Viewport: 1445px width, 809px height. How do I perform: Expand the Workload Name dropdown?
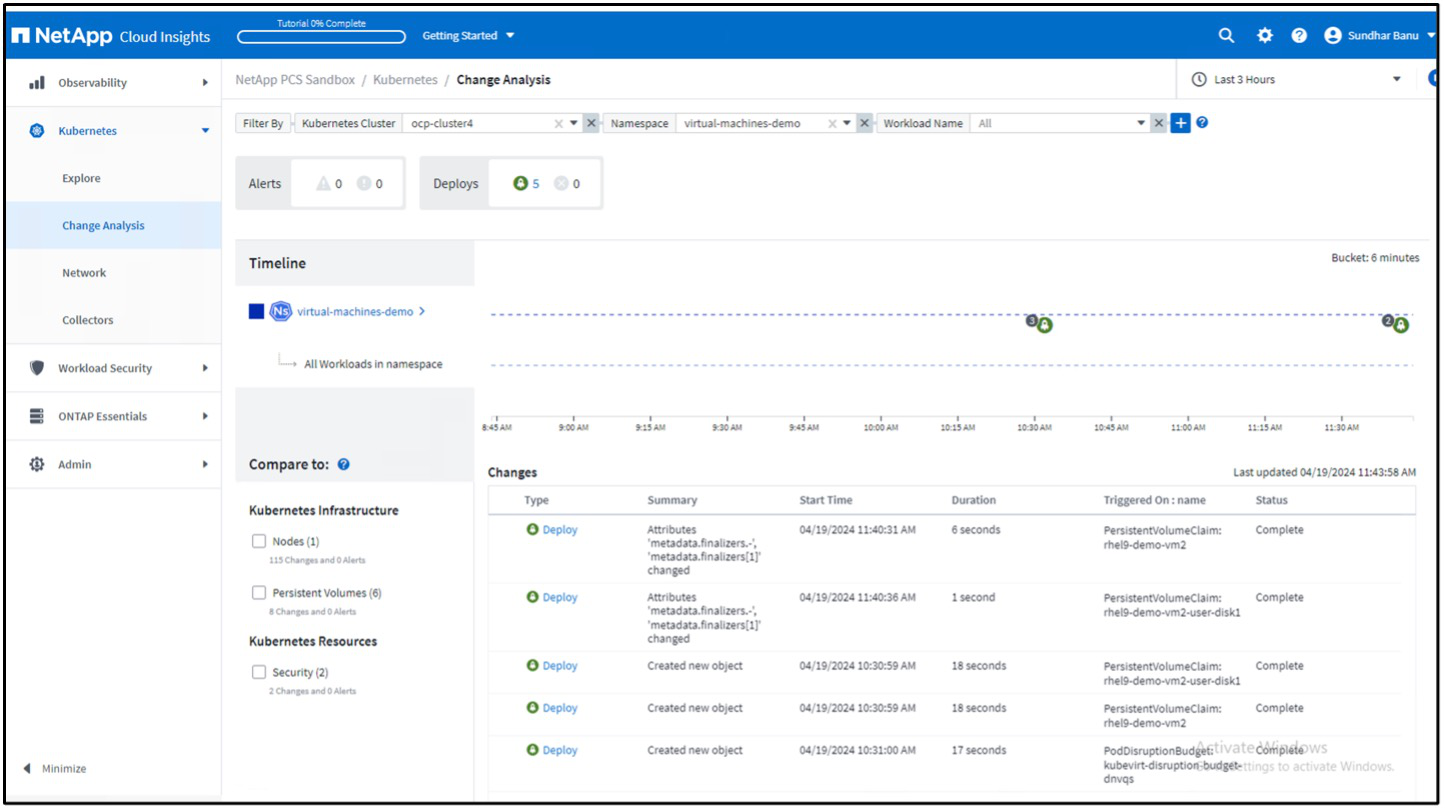point(1140,123)
